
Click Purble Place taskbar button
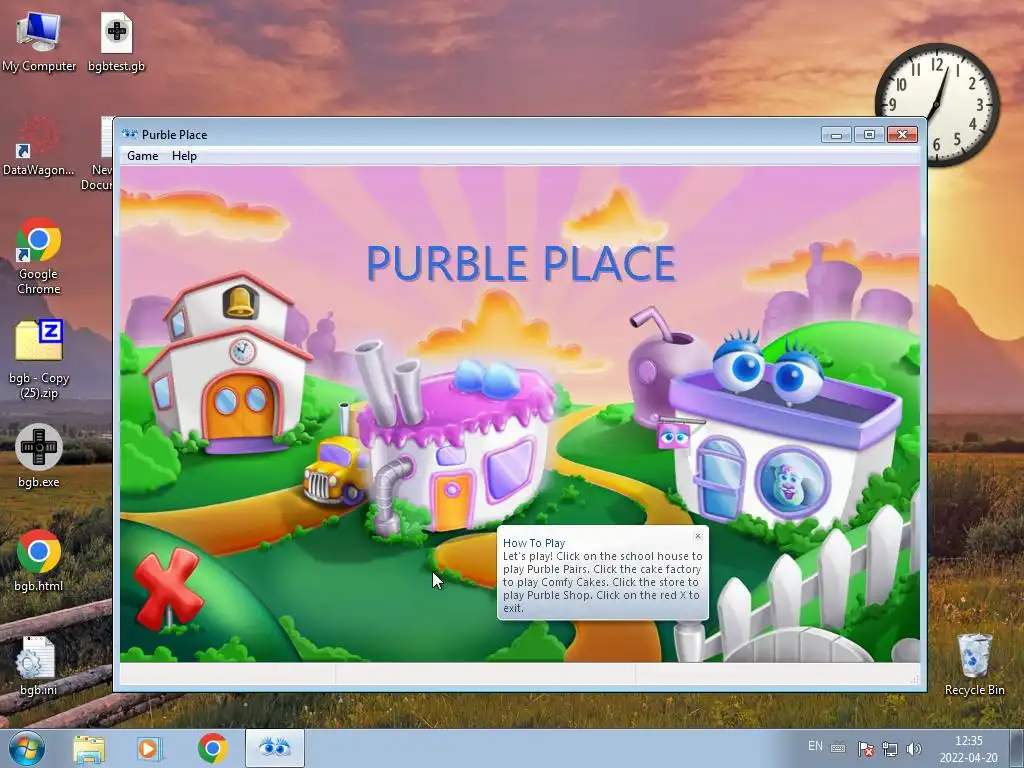click(274, 748)
